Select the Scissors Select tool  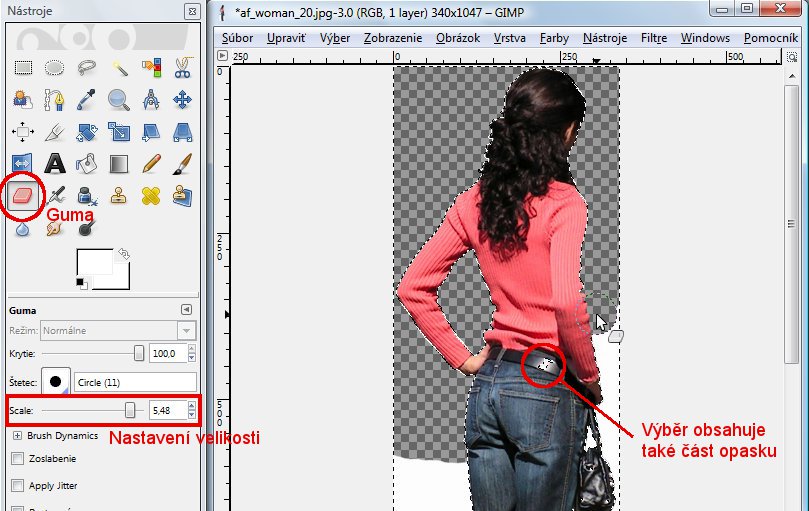click(x=182, y=68)
